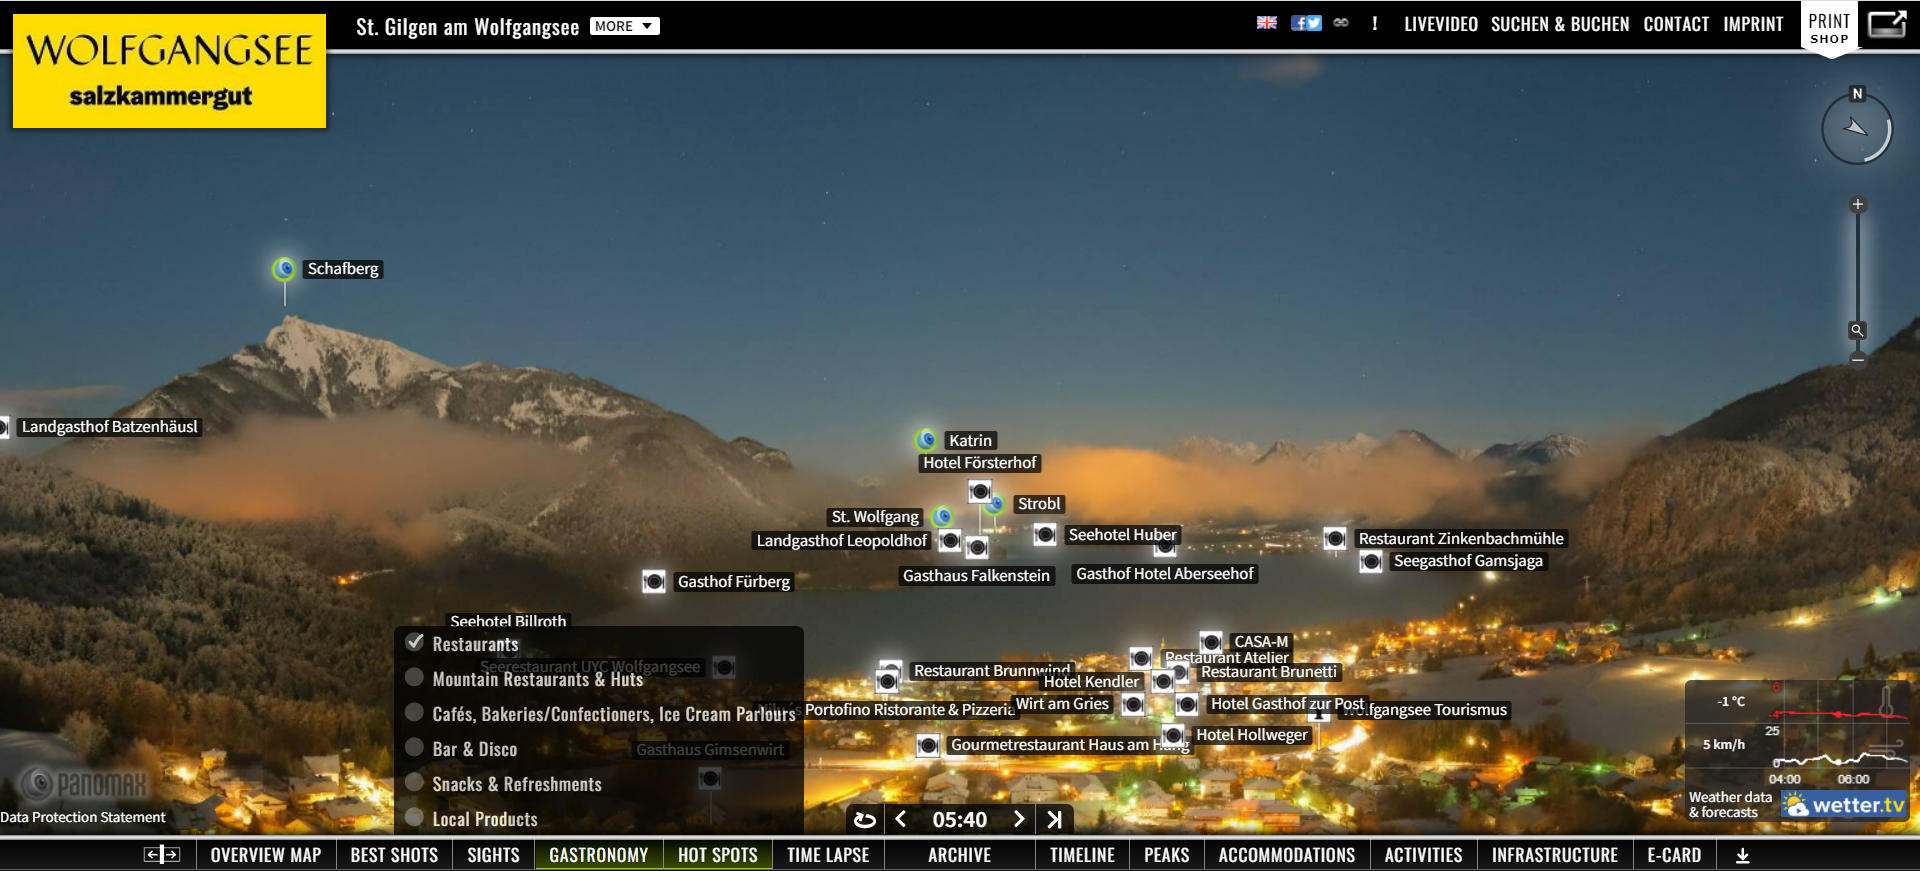Go to the next image time
The height and width of the screenshot is (871, 1920).
pos(1019,819)
